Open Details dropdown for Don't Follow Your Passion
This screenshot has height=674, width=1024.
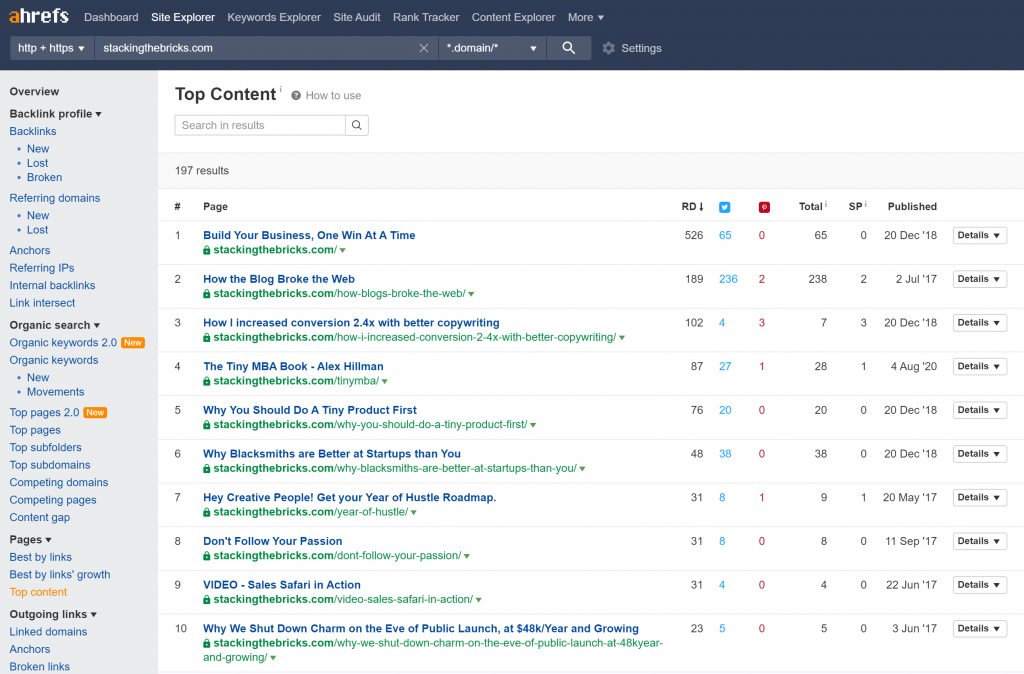pyautogui.click(x=980, y=541)
